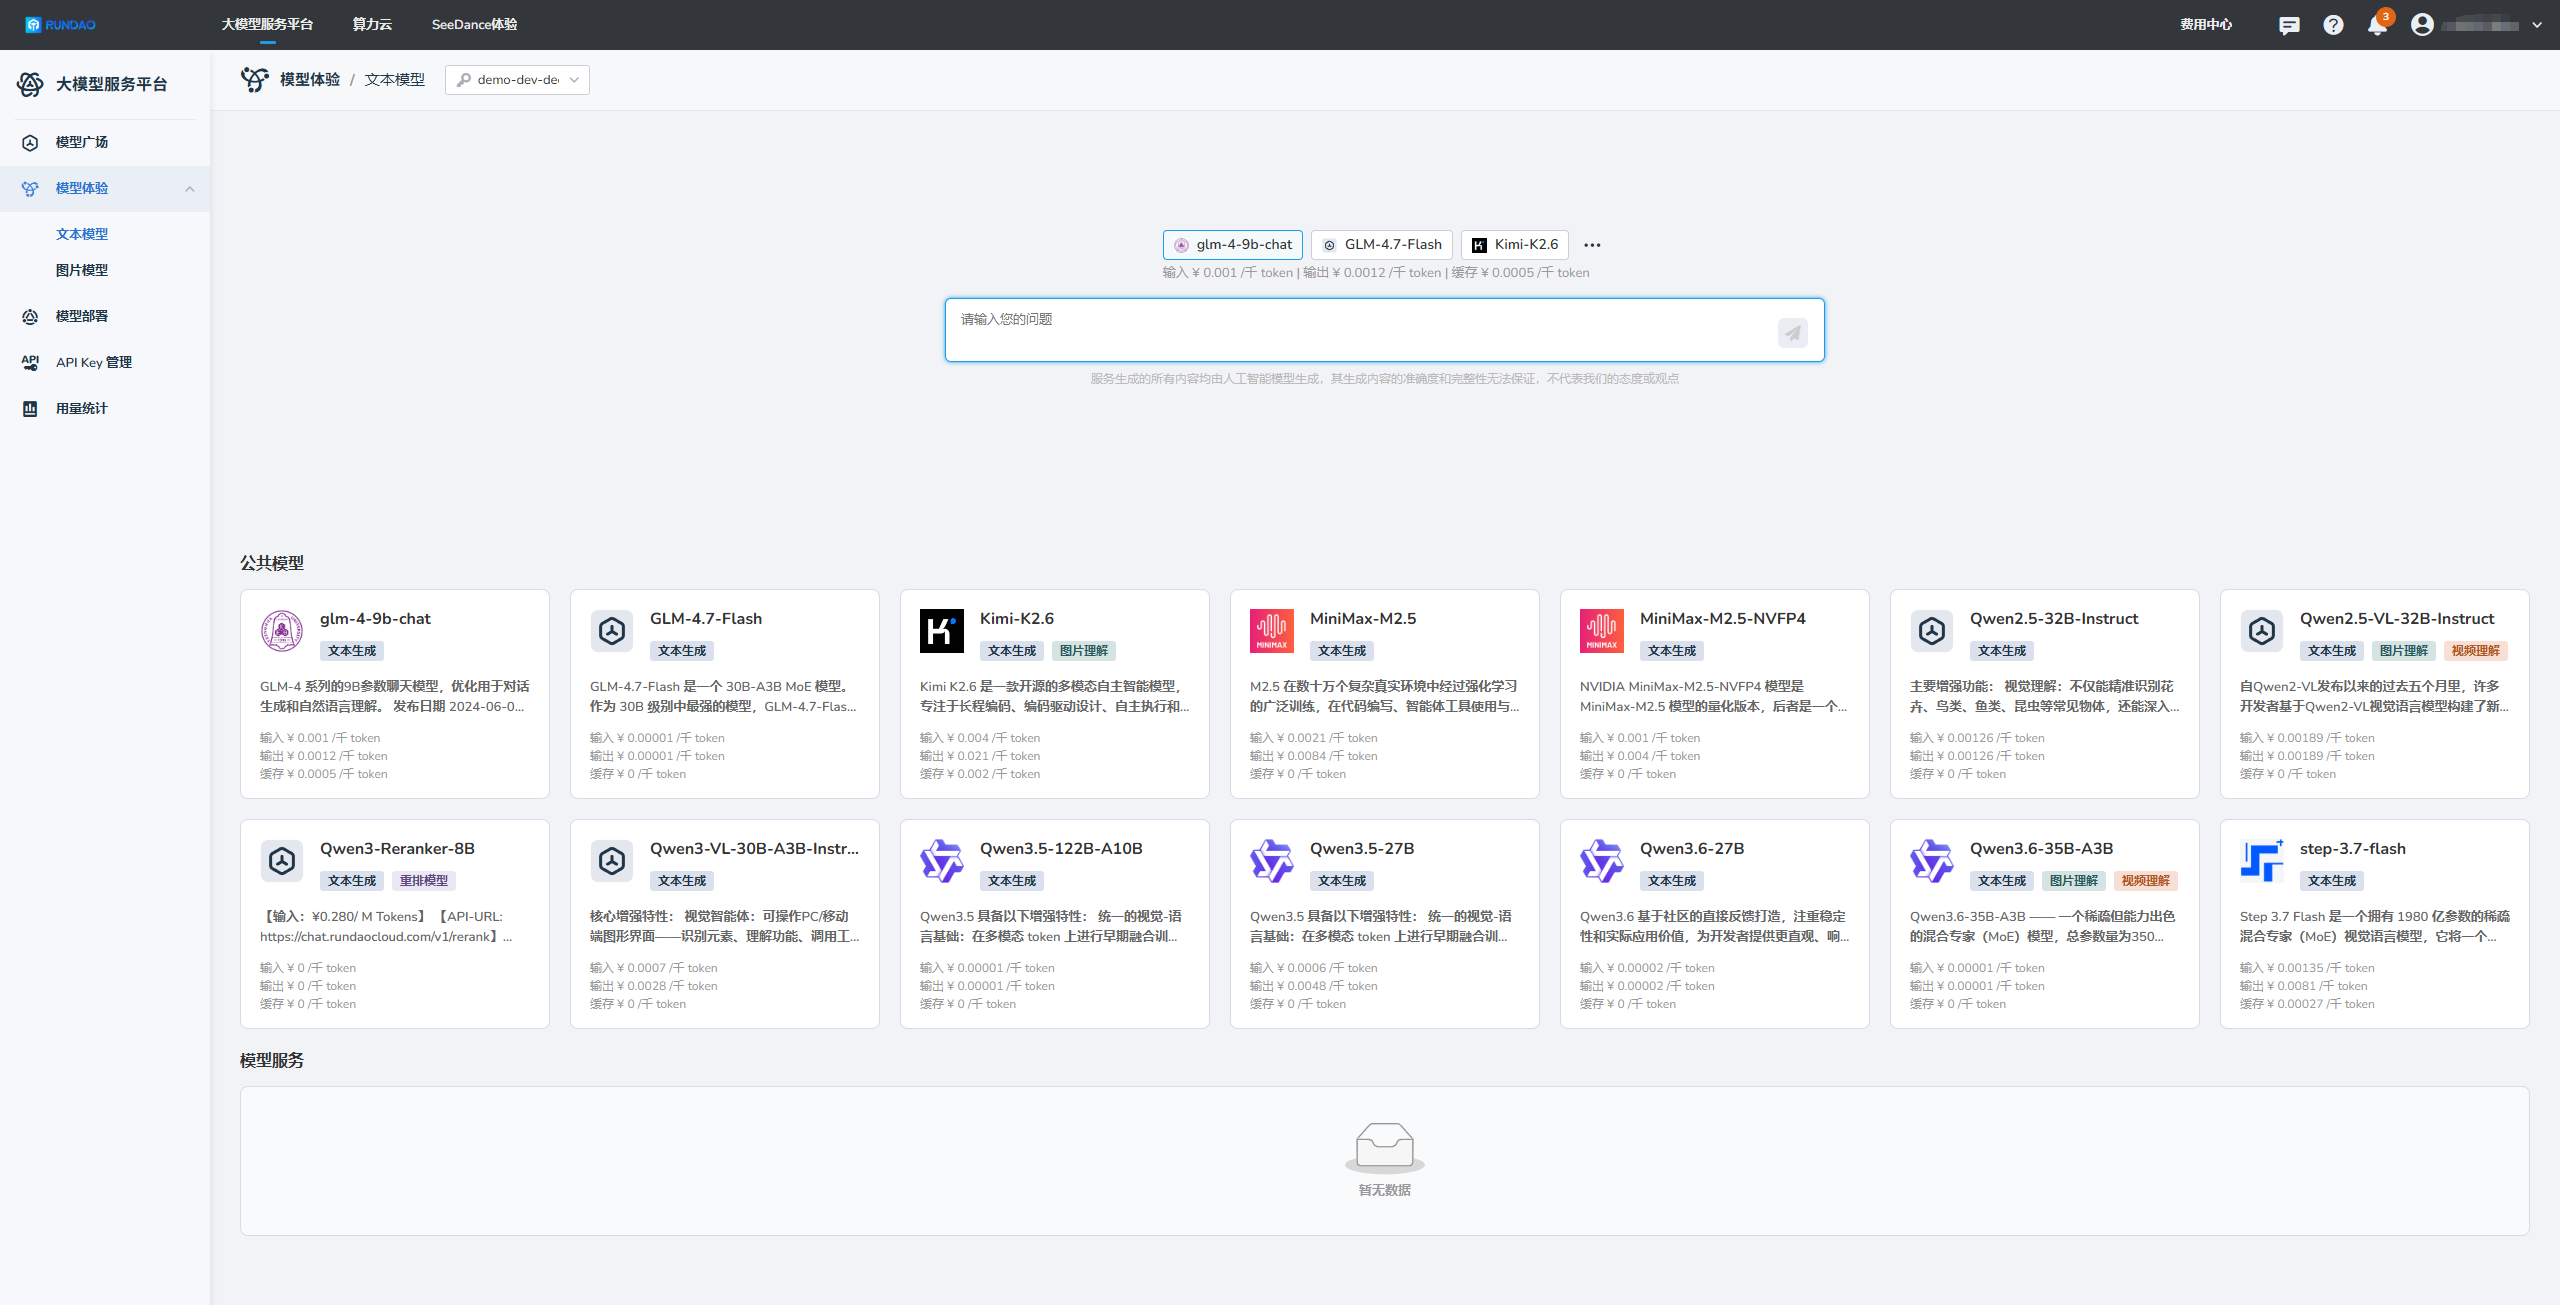
Task: Click the 模型服务 section heading
Action: coord(272,1060)
